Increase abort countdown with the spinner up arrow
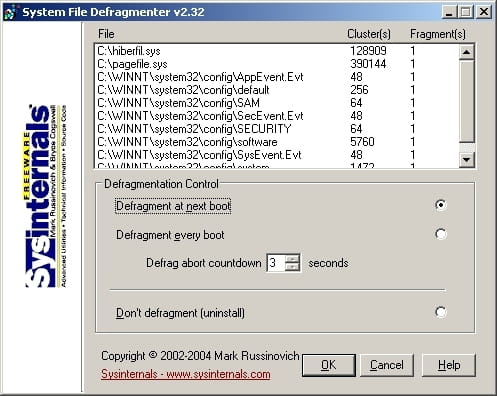The height and width of the screenshot is (396, 497). [293, 259]
